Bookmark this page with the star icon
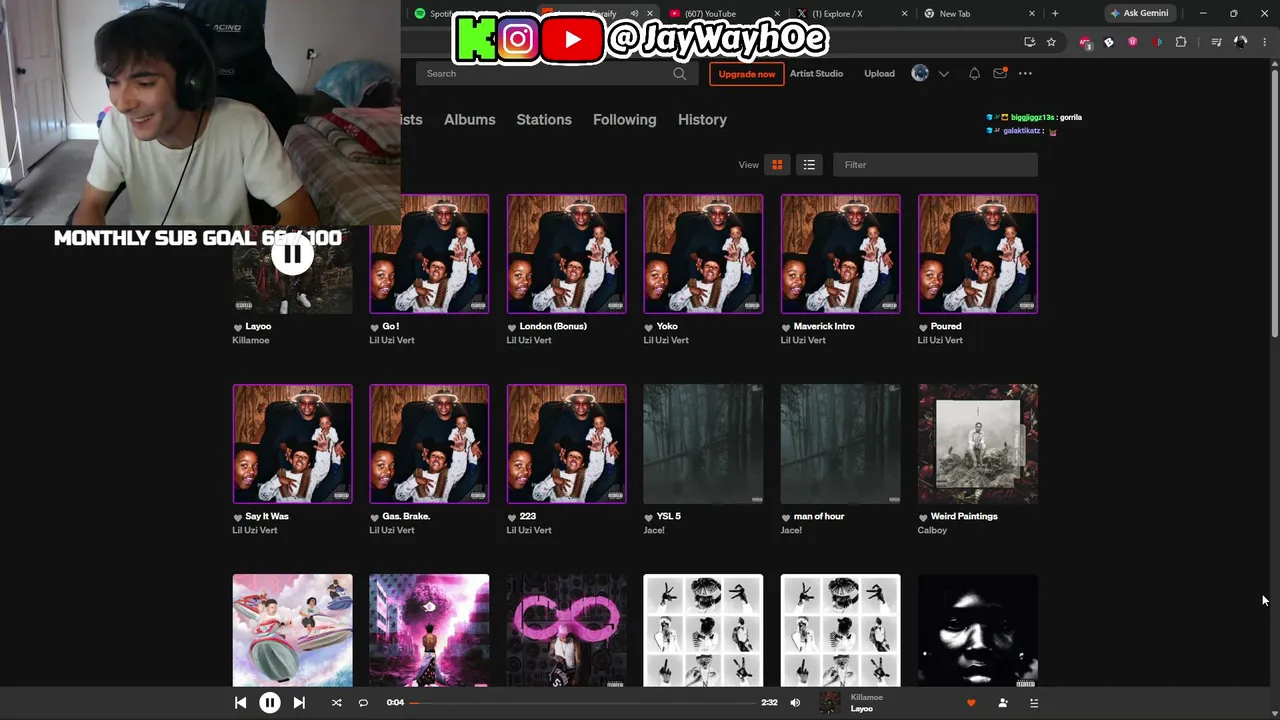The image size is (1280, 720). coord(1051,42)
